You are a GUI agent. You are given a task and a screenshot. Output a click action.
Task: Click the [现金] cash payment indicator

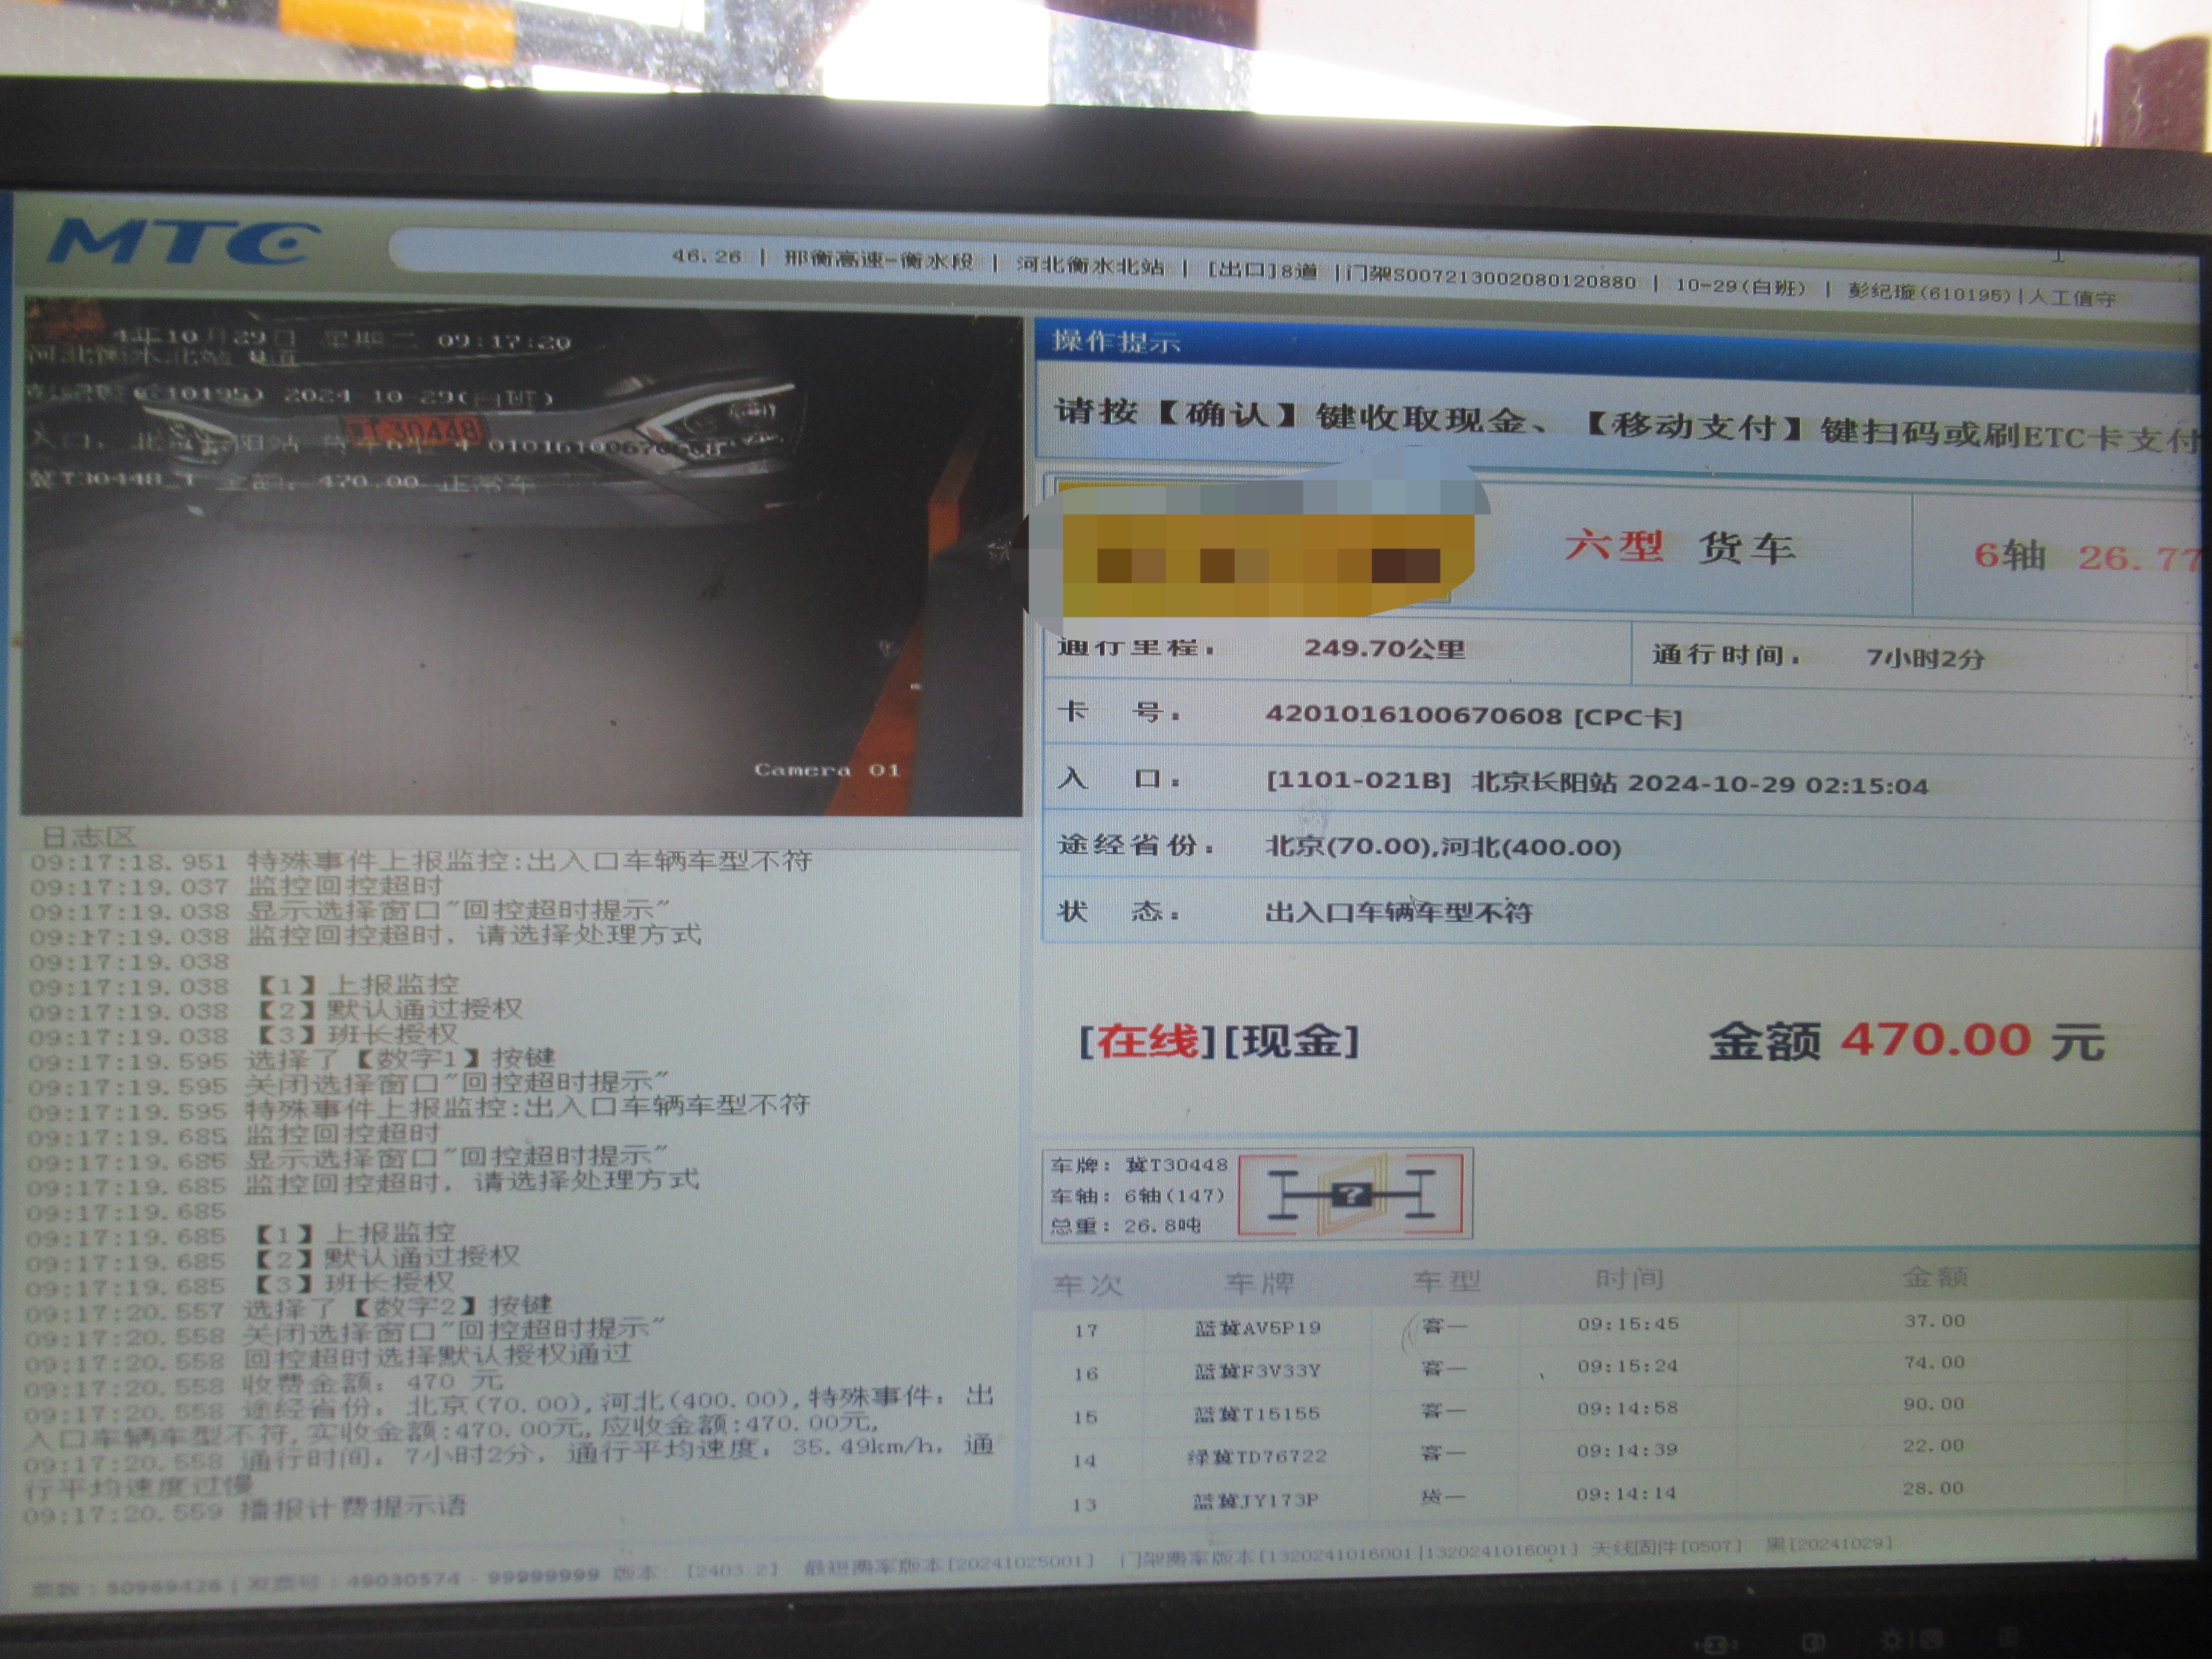click(1291, 1041)
